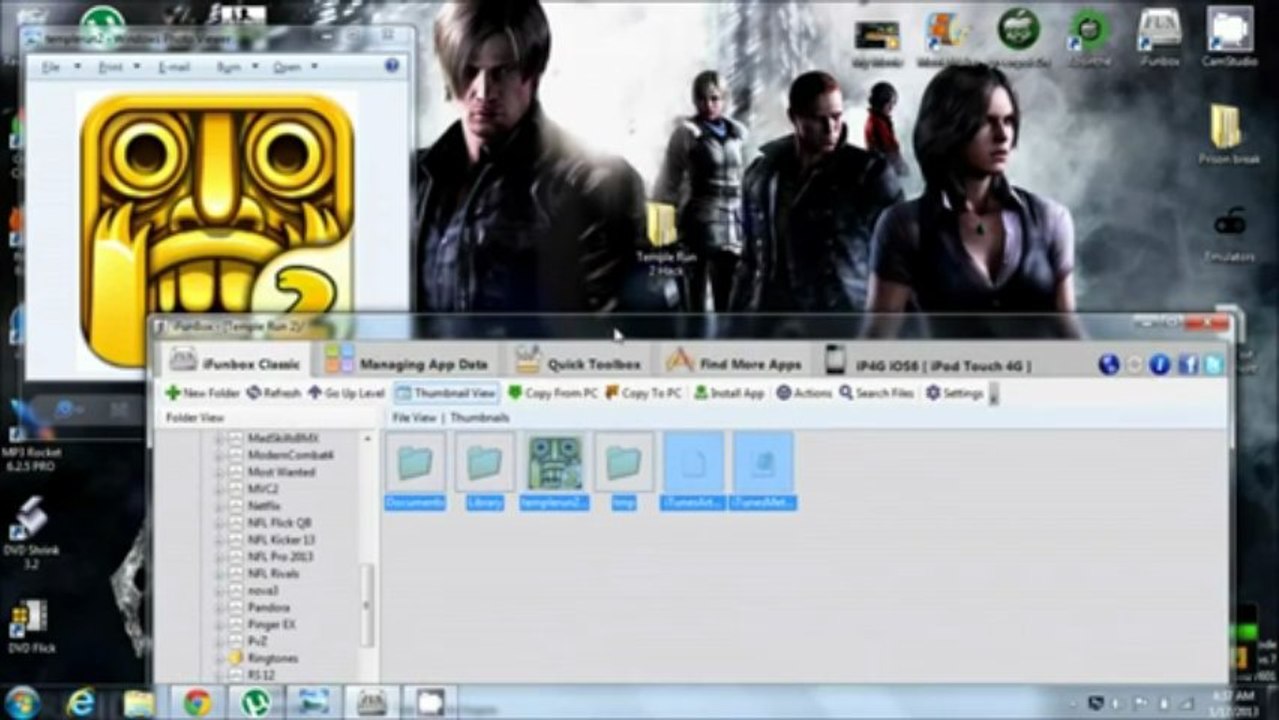Select NFL Pro 2013 tree item
Viewport: 1279px width, 720px height.
pyautogui.click(x=280, y=557)
